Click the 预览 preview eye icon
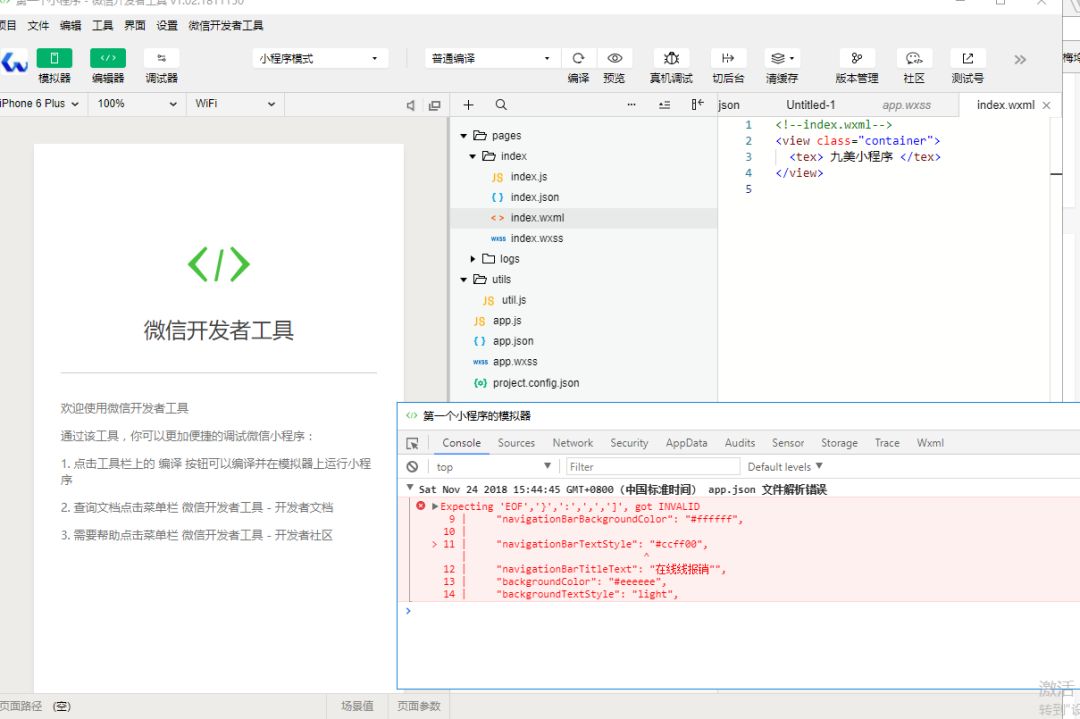This screenshot has height=719, width=1080. 614,59
